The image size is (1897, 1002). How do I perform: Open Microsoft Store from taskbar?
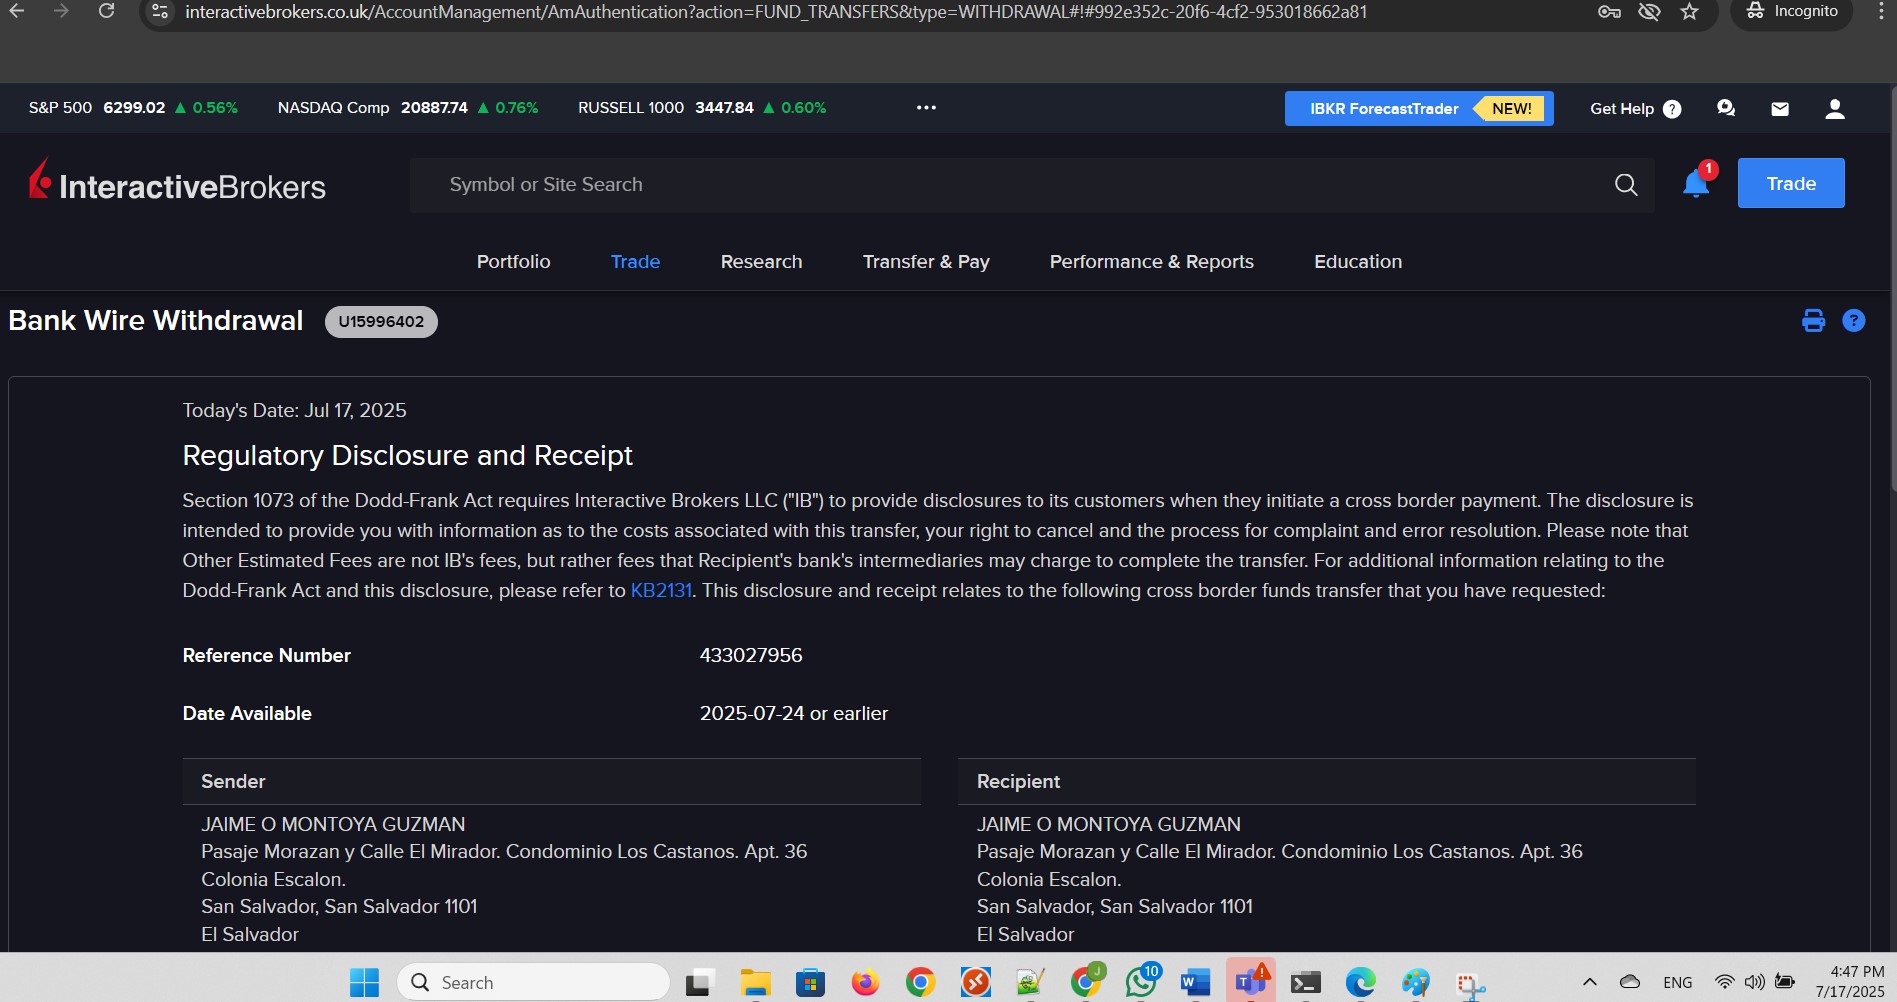click(810, 983)
